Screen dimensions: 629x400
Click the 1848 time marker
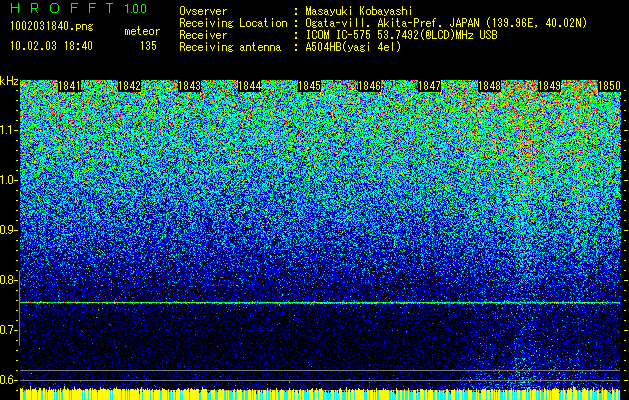click(489, 86)
